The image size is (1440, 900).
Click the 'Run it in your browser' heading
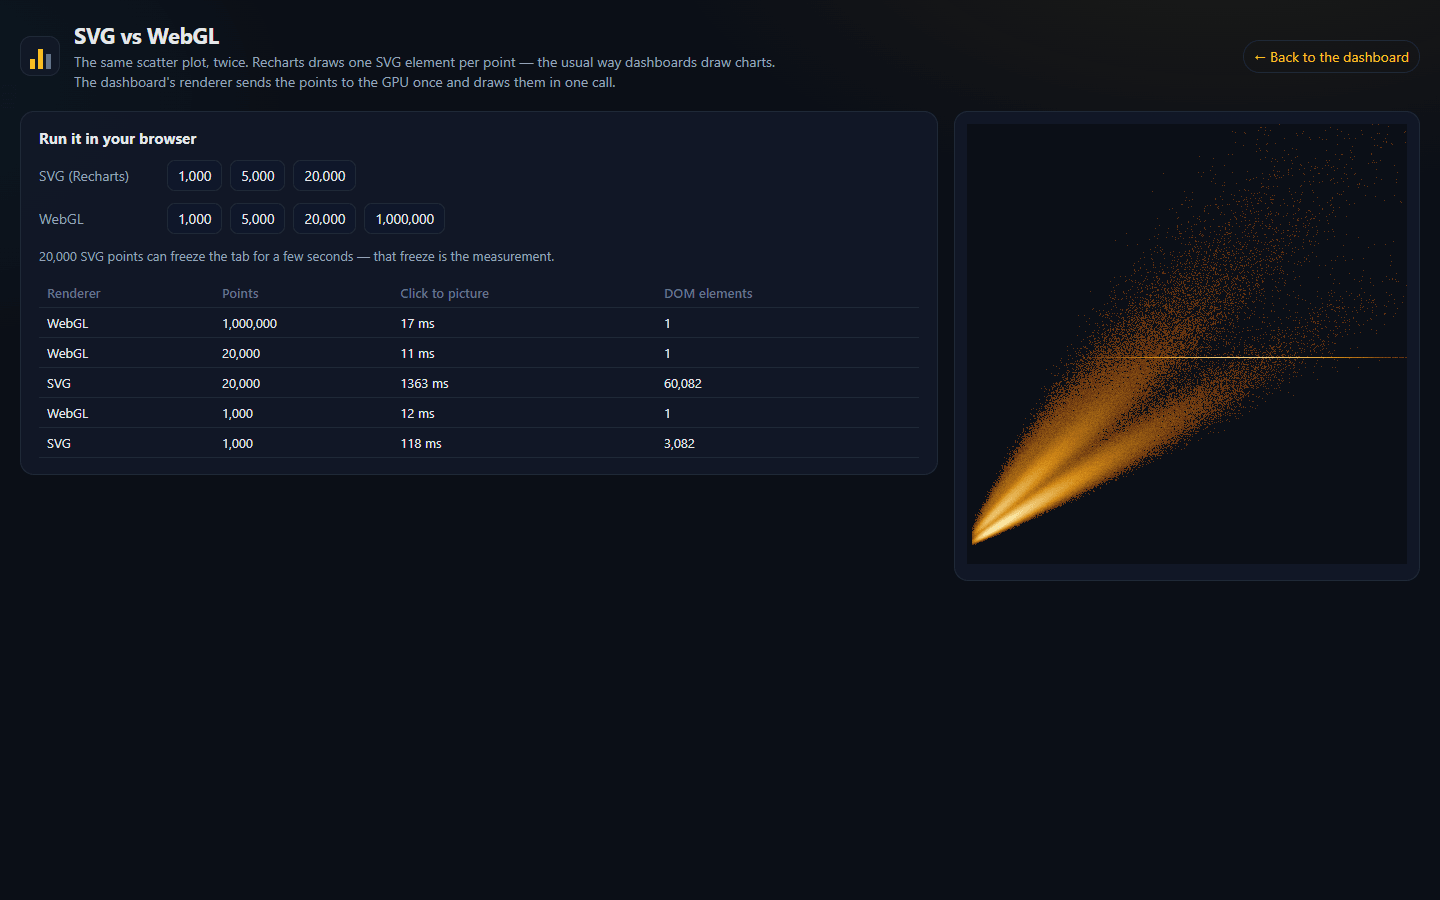pyautogui.click(x=118, y=139)
